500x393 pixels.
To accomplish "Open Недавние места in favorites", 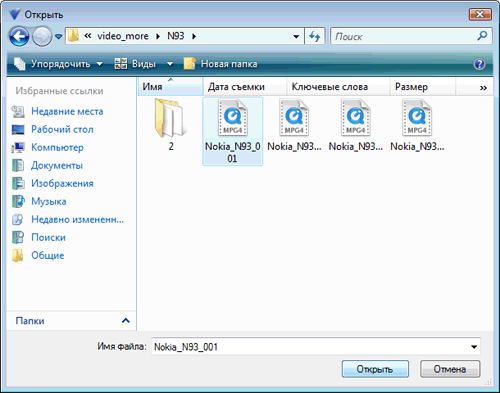I will (x=67, y=111).
